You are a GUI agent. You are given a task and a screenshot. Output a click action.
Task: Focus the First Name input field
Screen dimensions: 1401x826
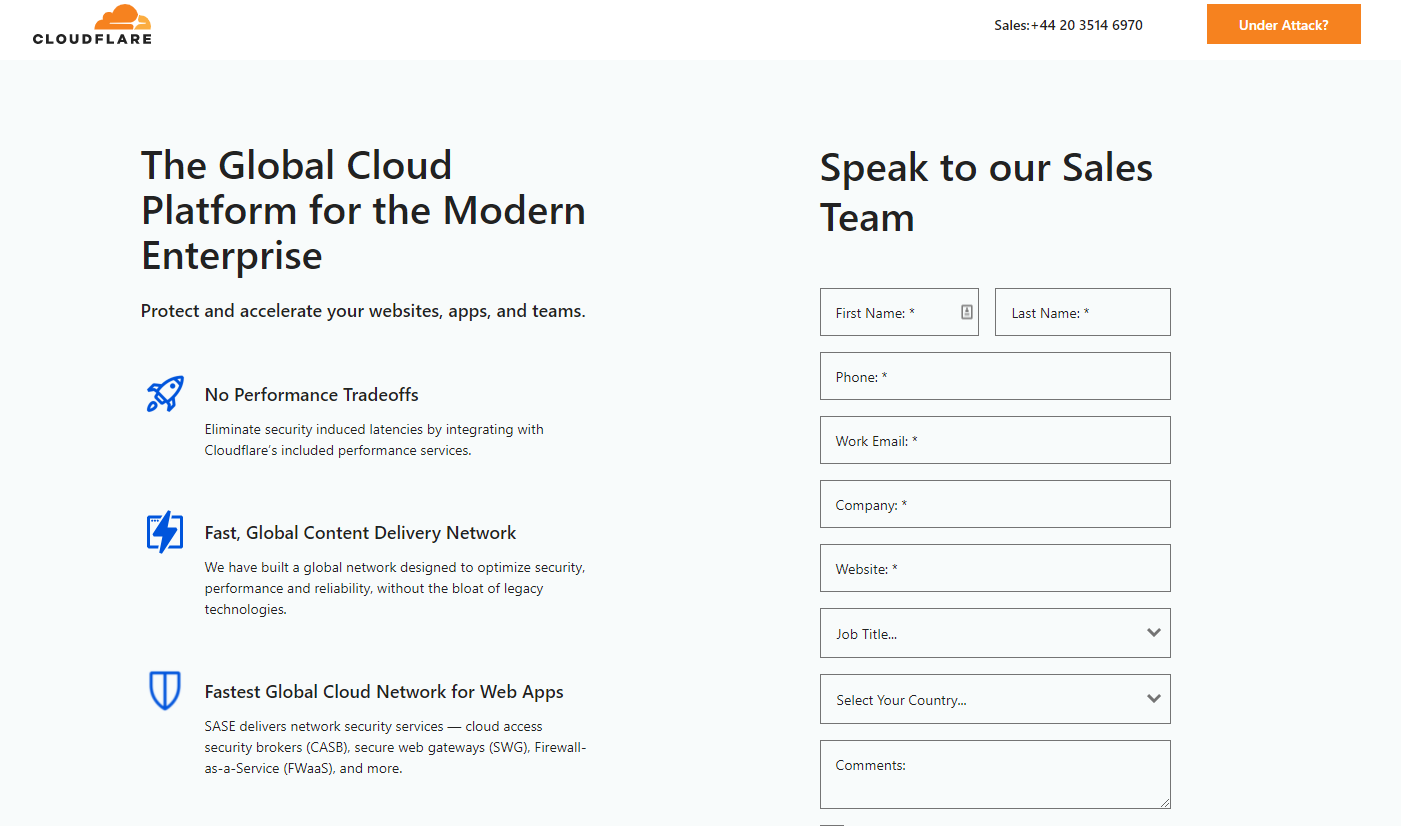pos(899,312)
